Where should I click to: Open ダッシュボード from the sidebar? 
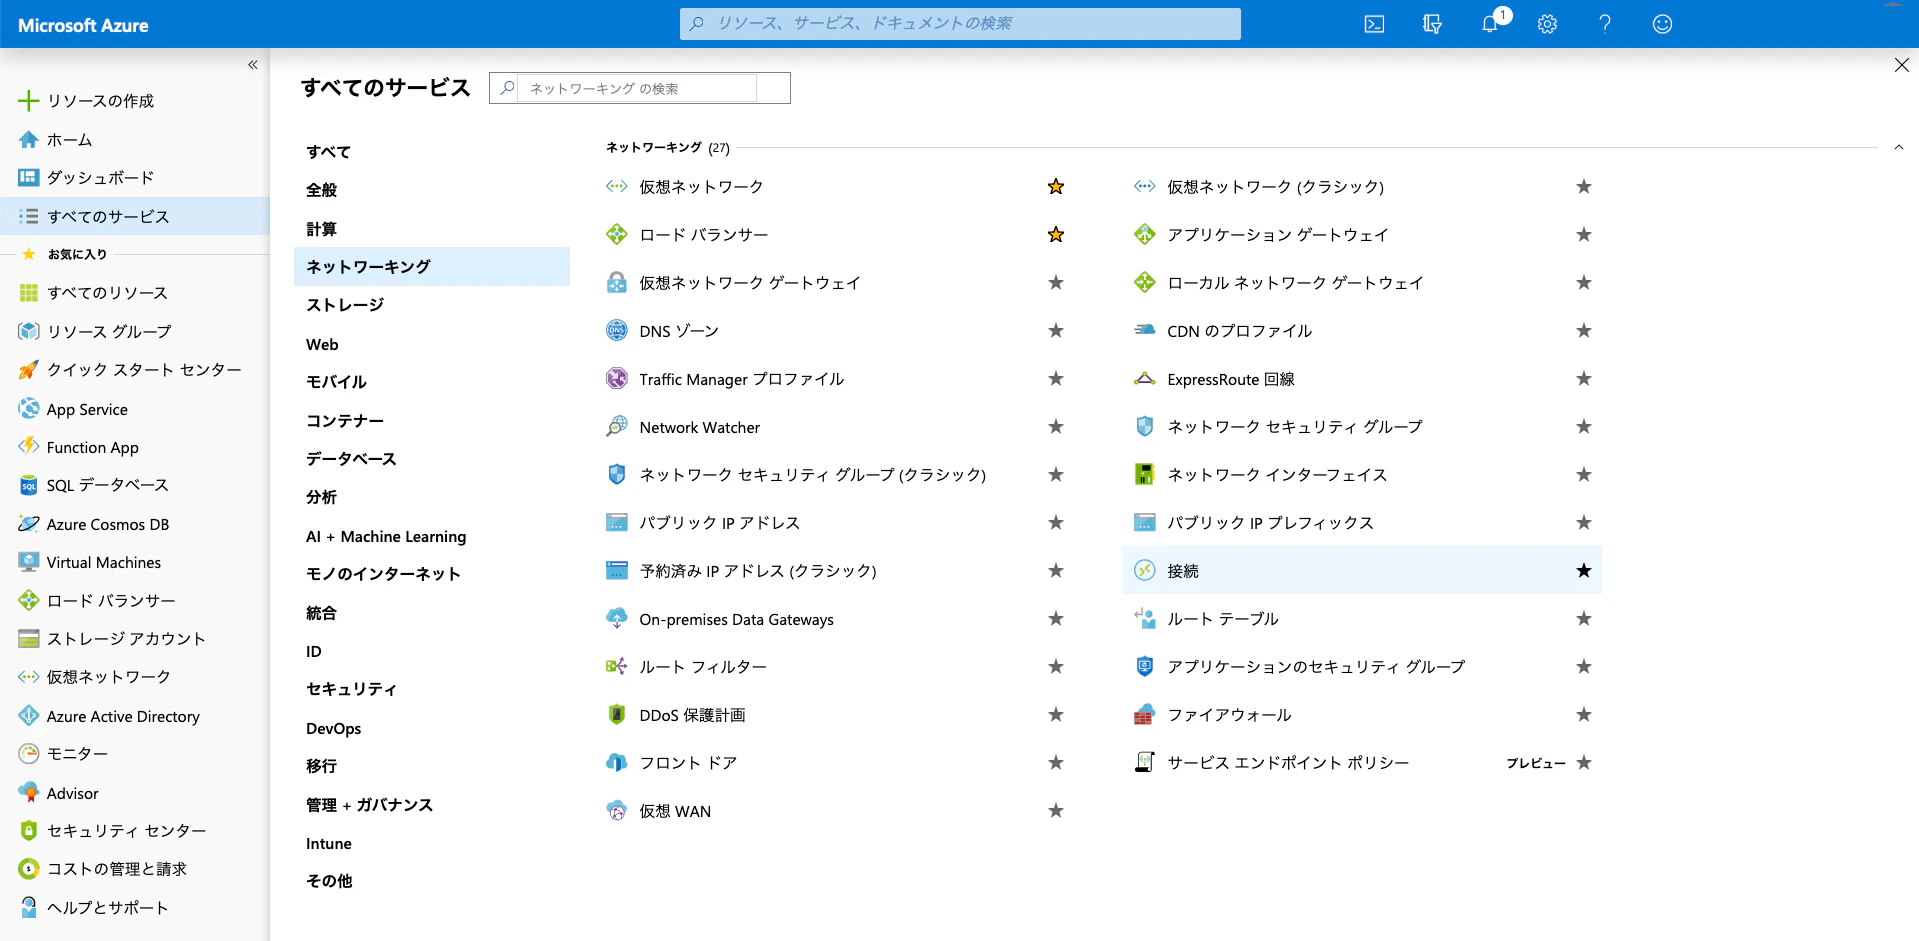tap(135, 178)
